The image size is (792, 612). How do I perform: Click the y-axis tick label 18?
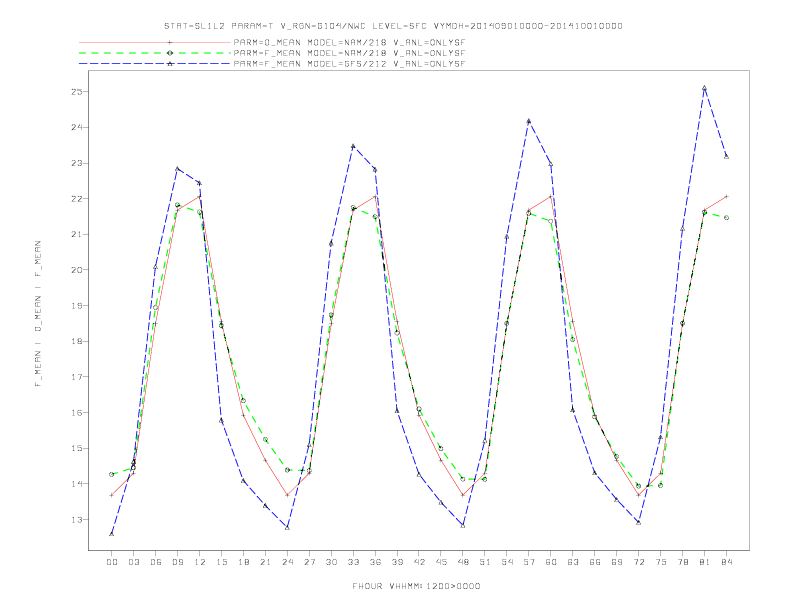pos(77,341)
